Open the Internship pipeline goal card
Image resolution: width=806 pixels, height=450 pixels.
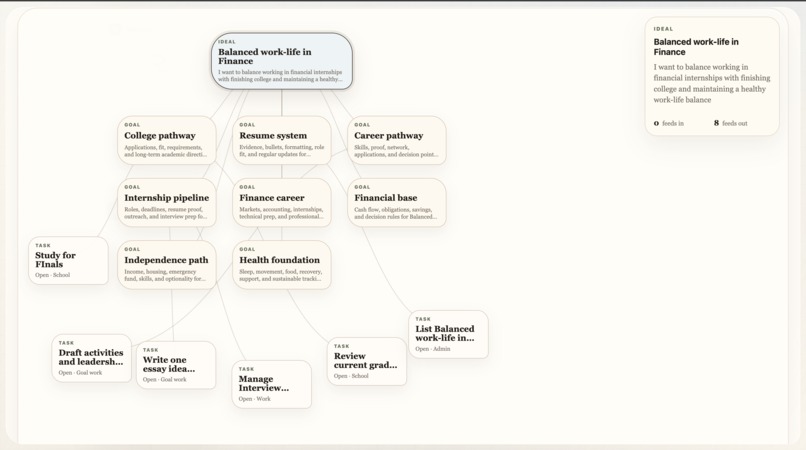coord(167,203)
